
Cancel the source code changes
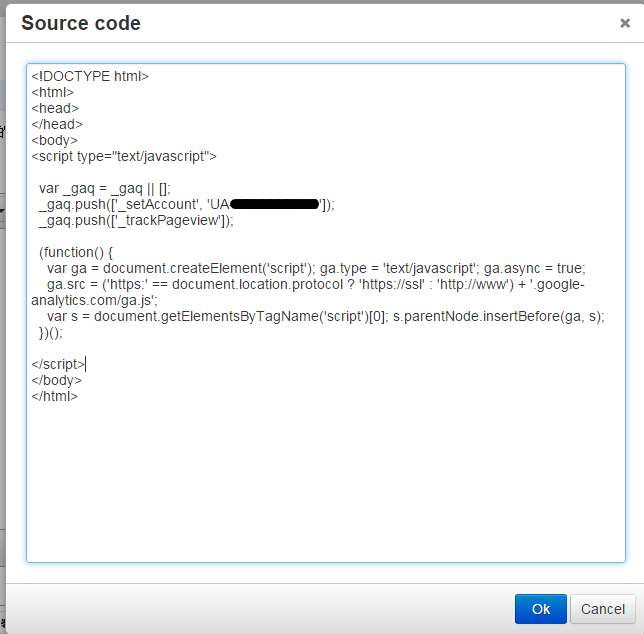point(603,609)
